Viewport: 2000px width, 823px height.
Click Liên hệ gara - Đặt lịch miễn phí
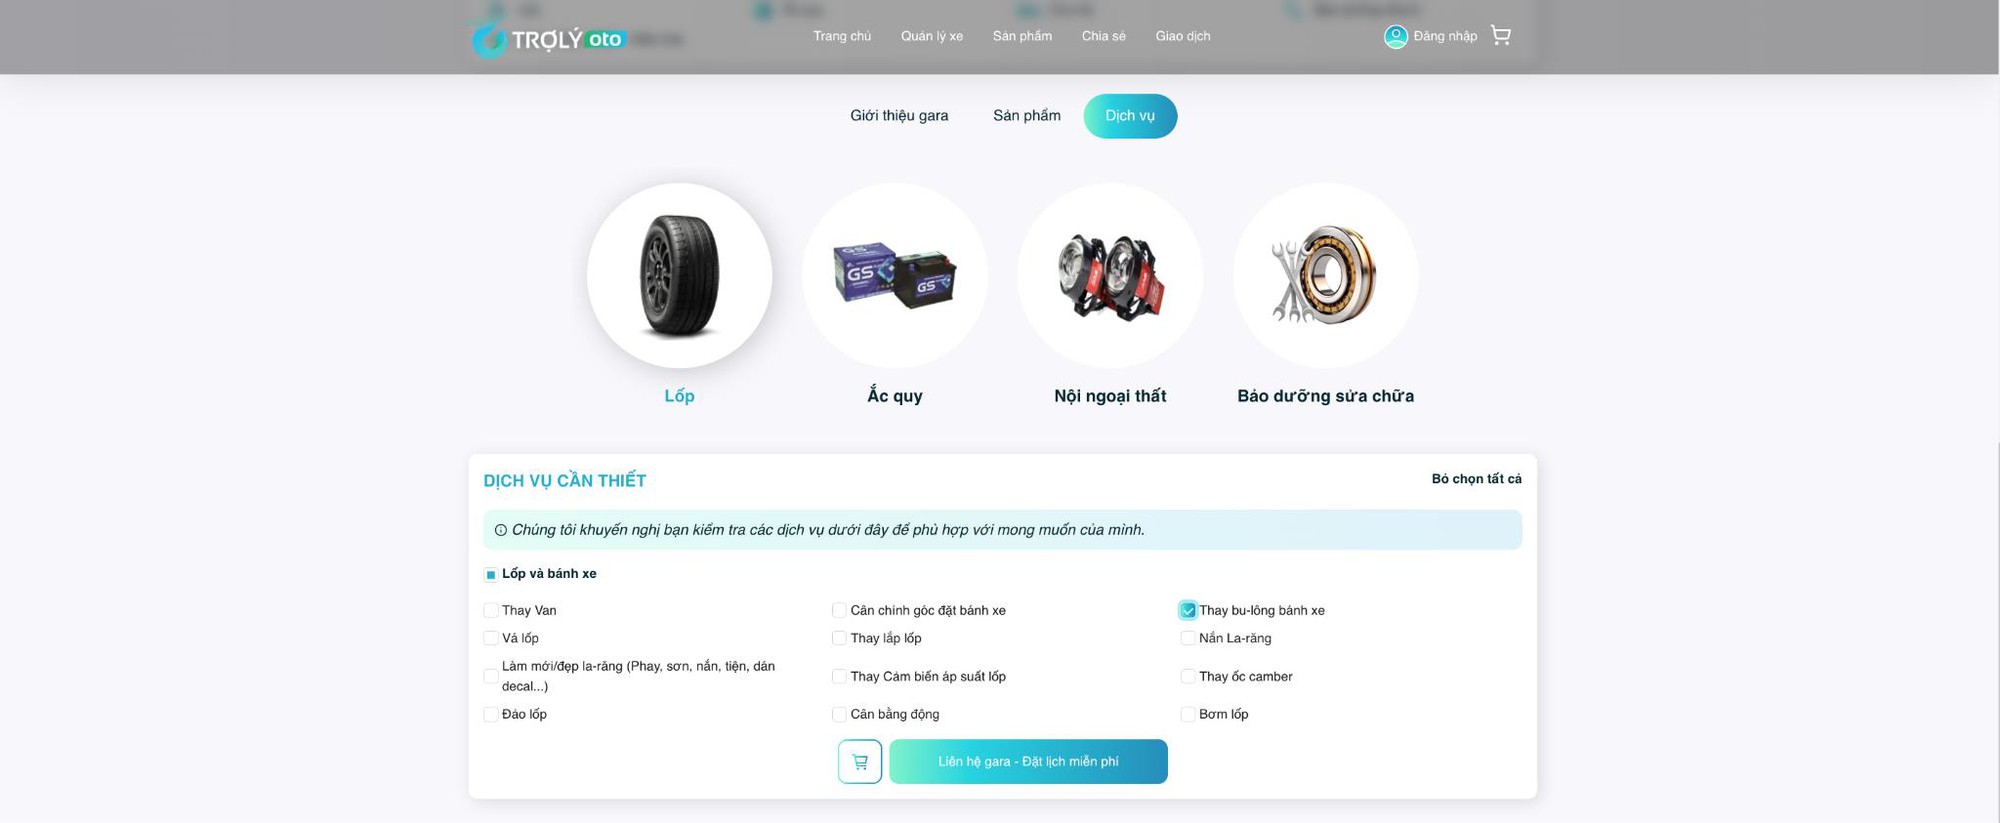1028,761
